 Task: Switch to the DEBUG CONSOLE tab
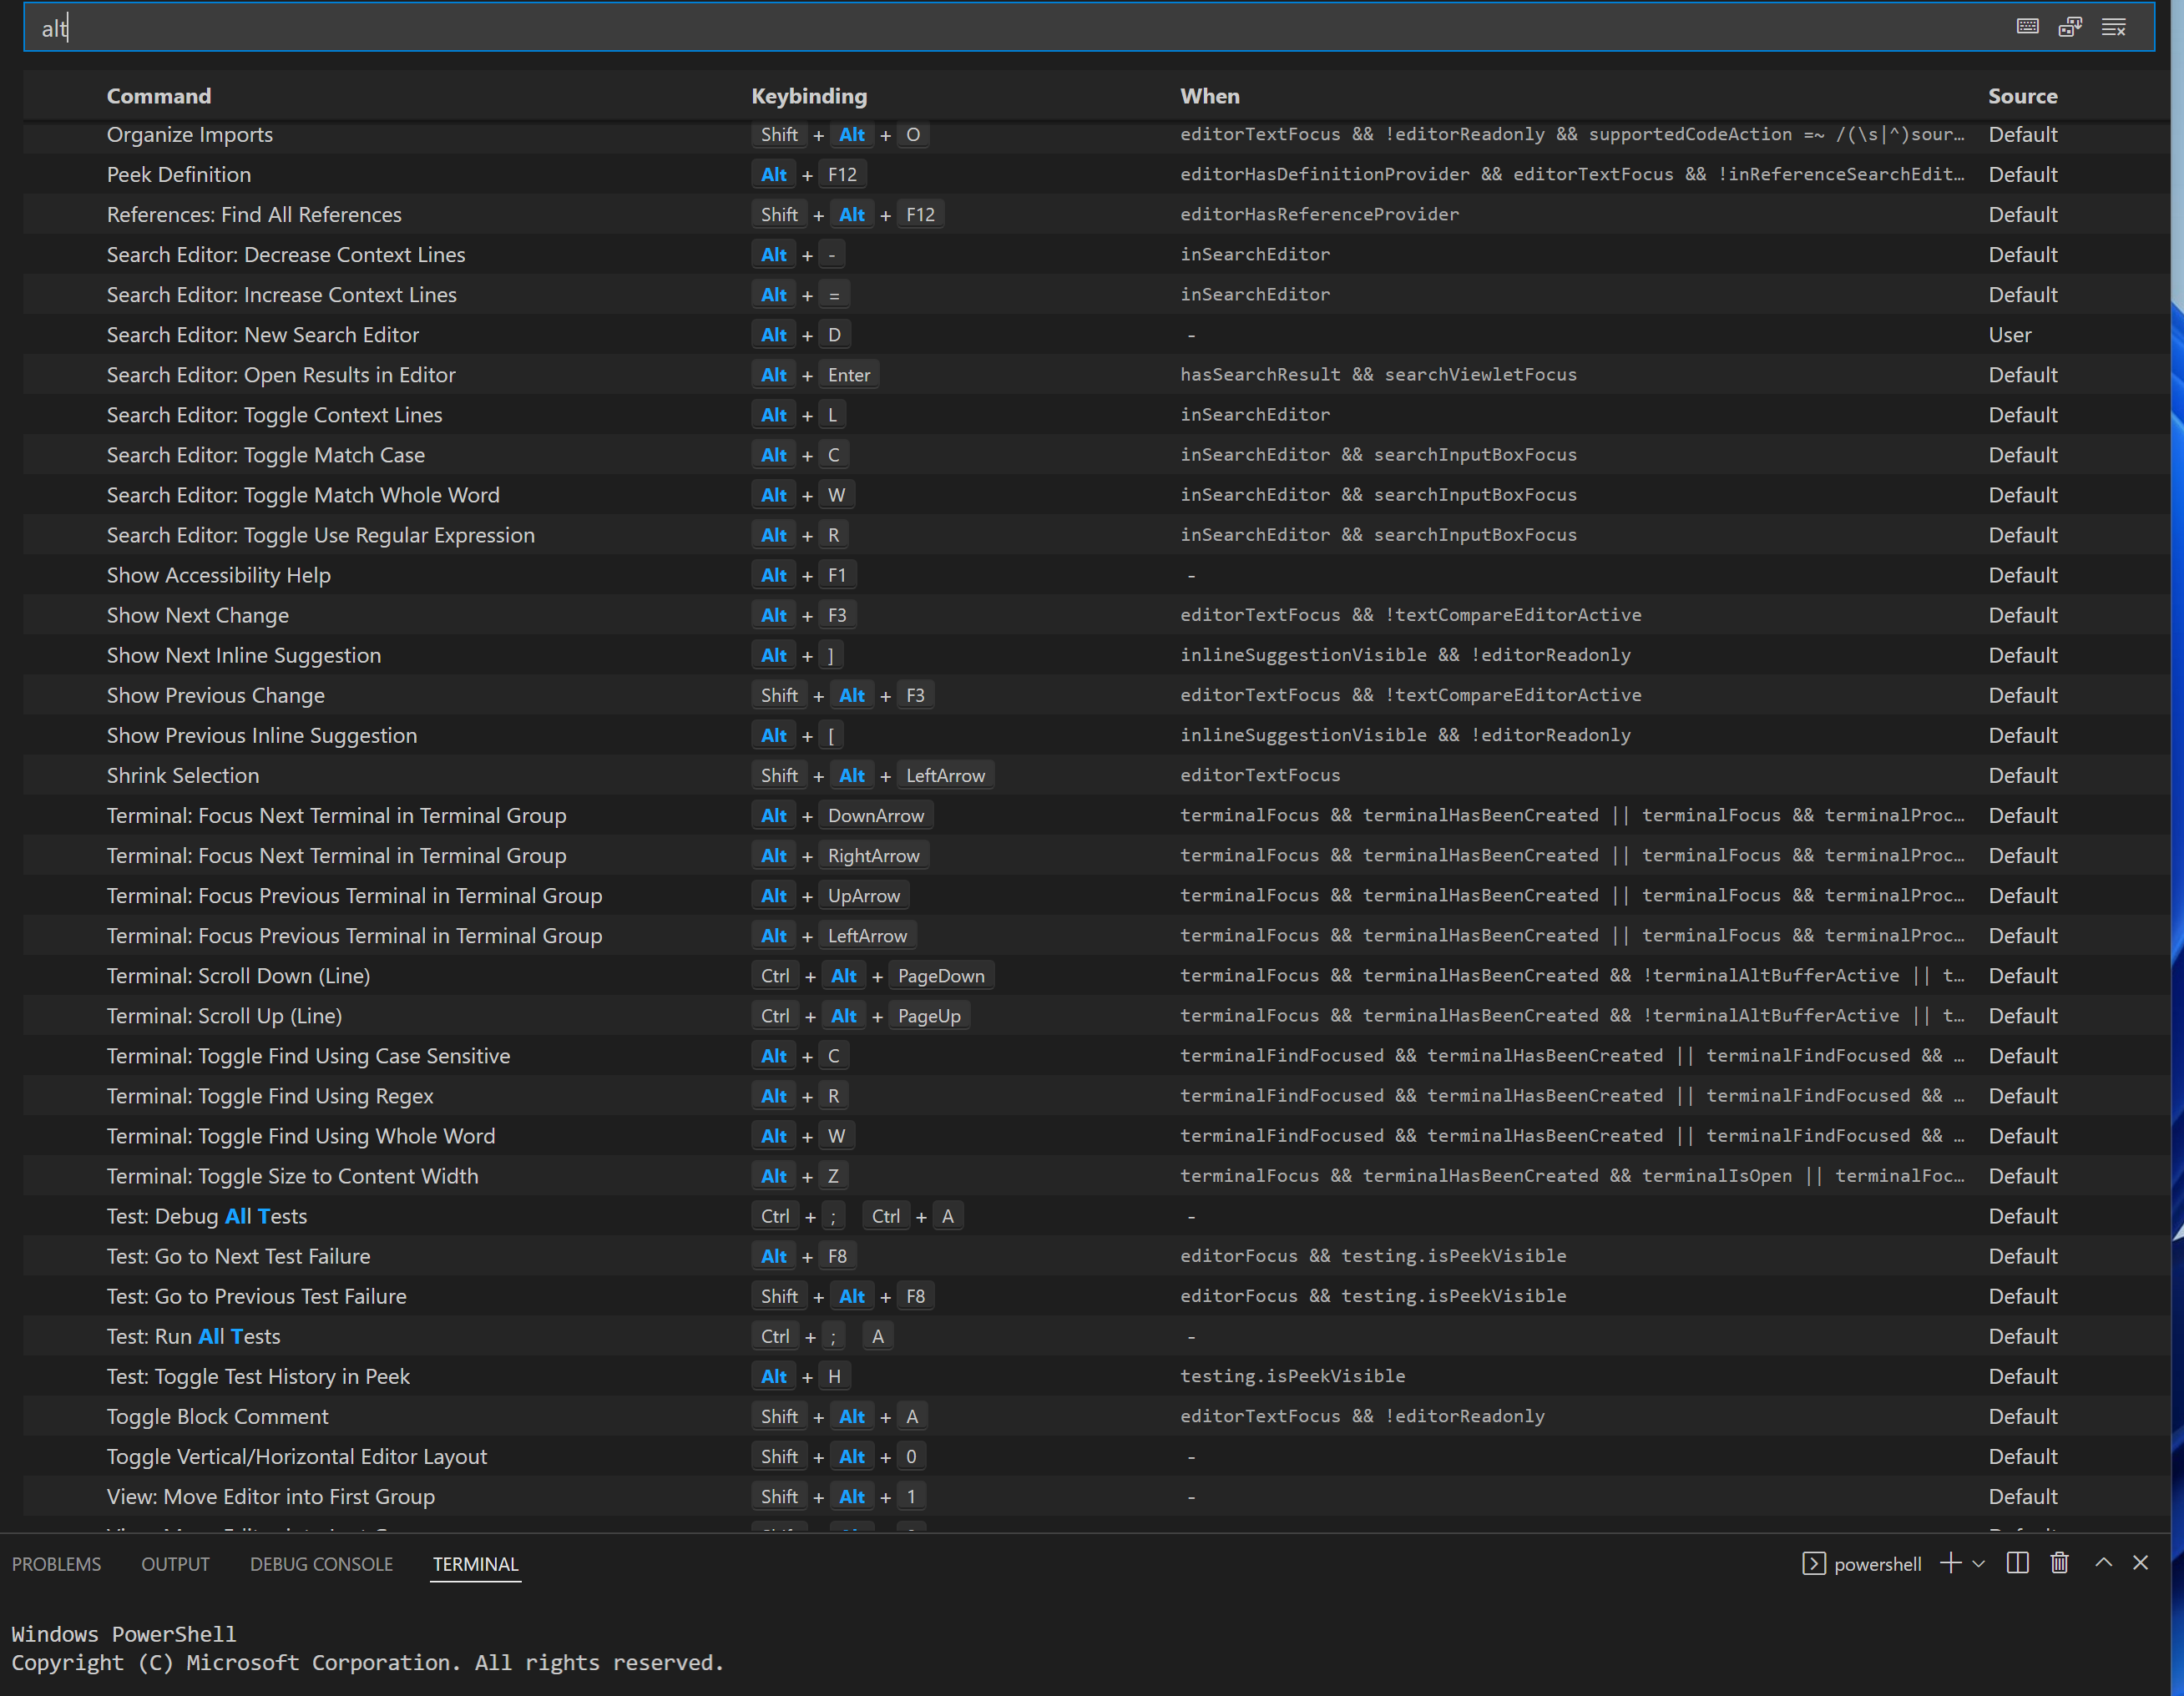click(321, 1564)
